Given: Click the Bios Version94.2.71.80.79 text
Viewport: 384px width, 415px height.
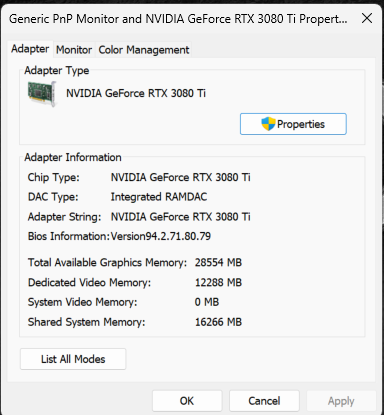Looking at the screenshot, I should click(x=161, y=236).
